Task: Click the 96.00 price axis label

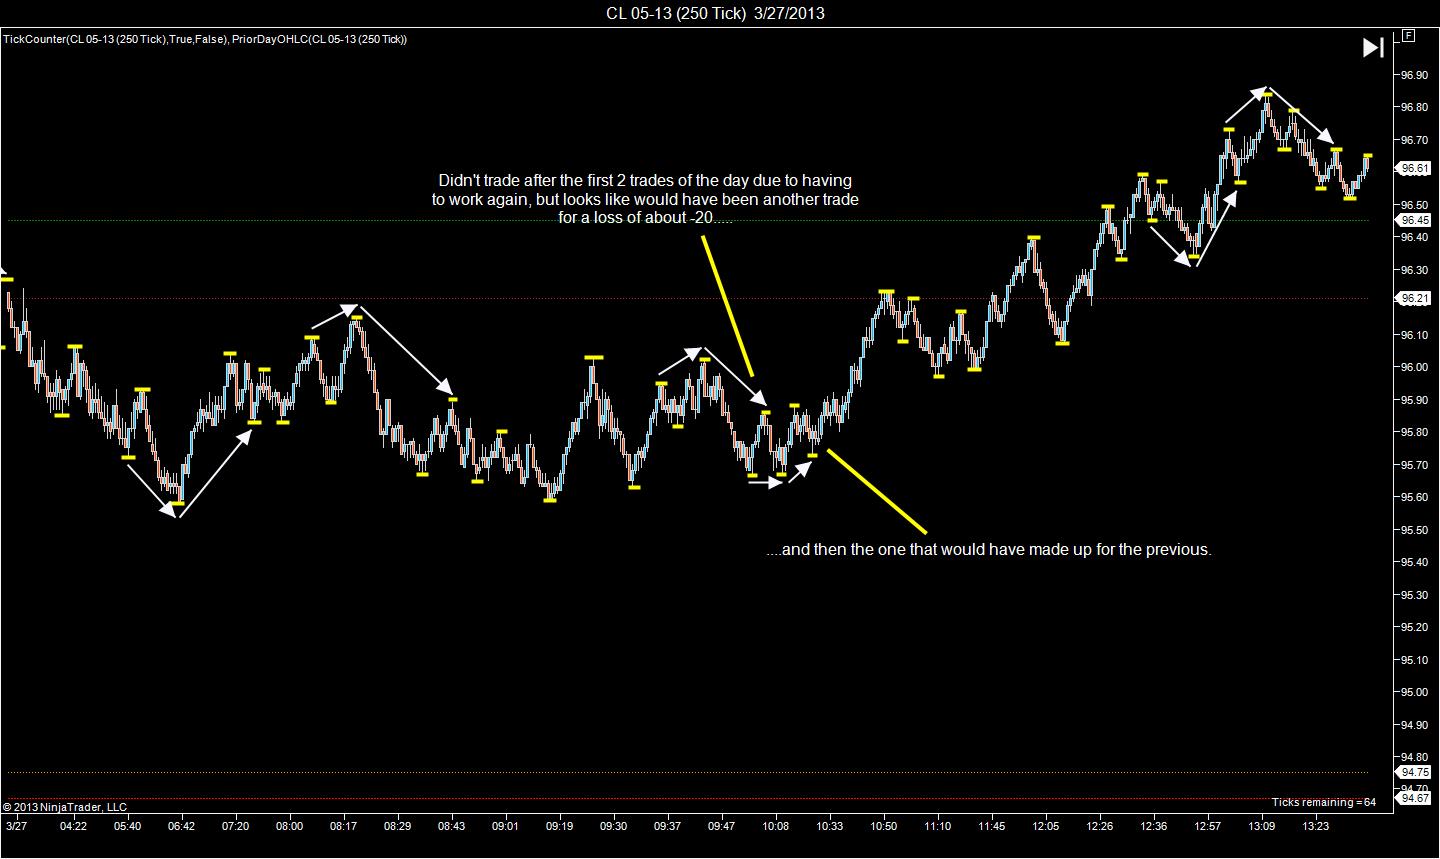Action: point(1414,367)
